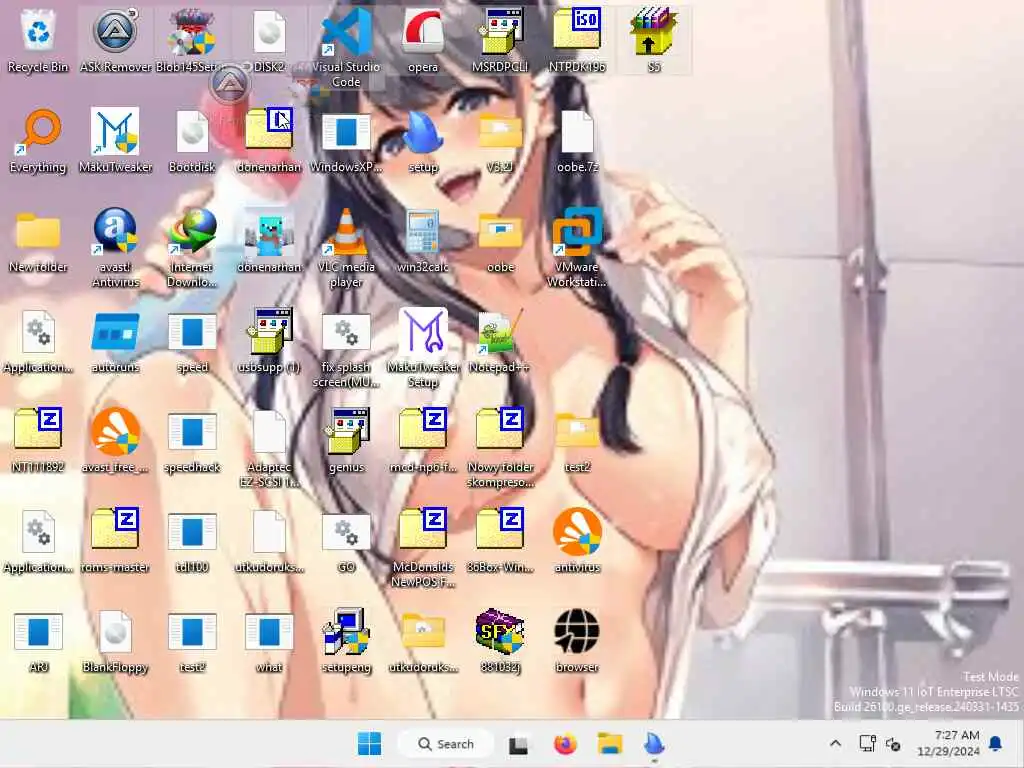The image size is (1024, 768).
Task: Select the avast! Antivirus shortcut
Action: pos(116,248)
